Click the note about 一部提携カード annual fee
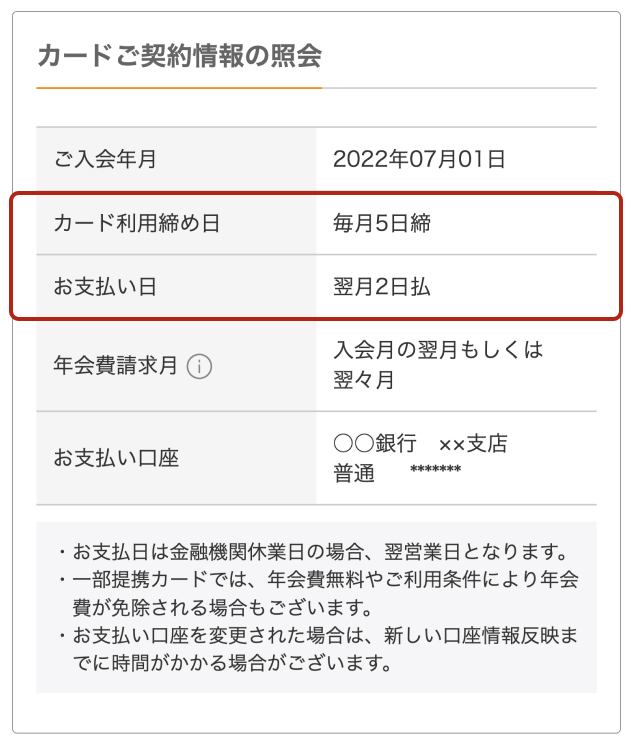This screenshot has height=744, width=633. [x=320, y=592]
